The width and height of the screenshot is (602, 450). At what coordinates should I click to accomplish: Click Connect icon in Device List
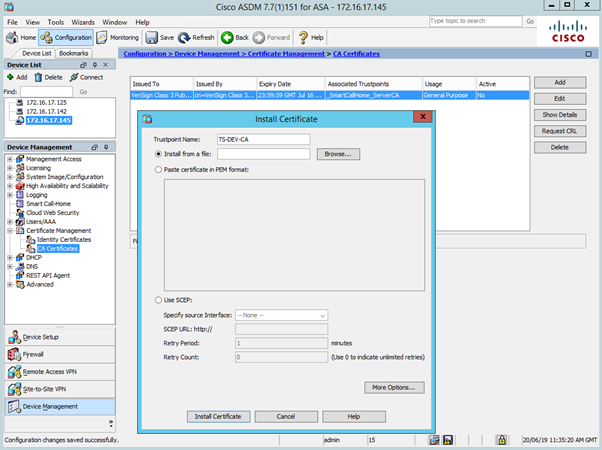click(x=73, y=76)
